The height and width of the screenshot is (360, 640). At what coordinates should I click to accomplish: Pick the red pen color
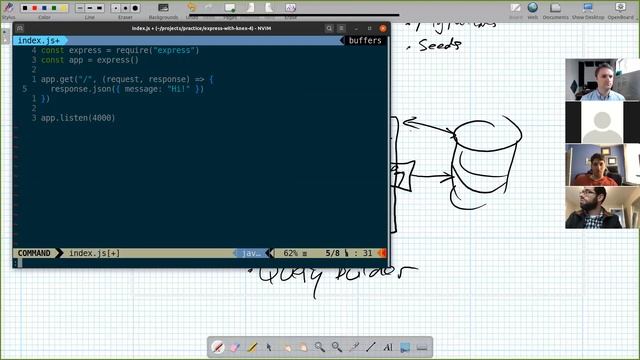[x=35, y=8]
